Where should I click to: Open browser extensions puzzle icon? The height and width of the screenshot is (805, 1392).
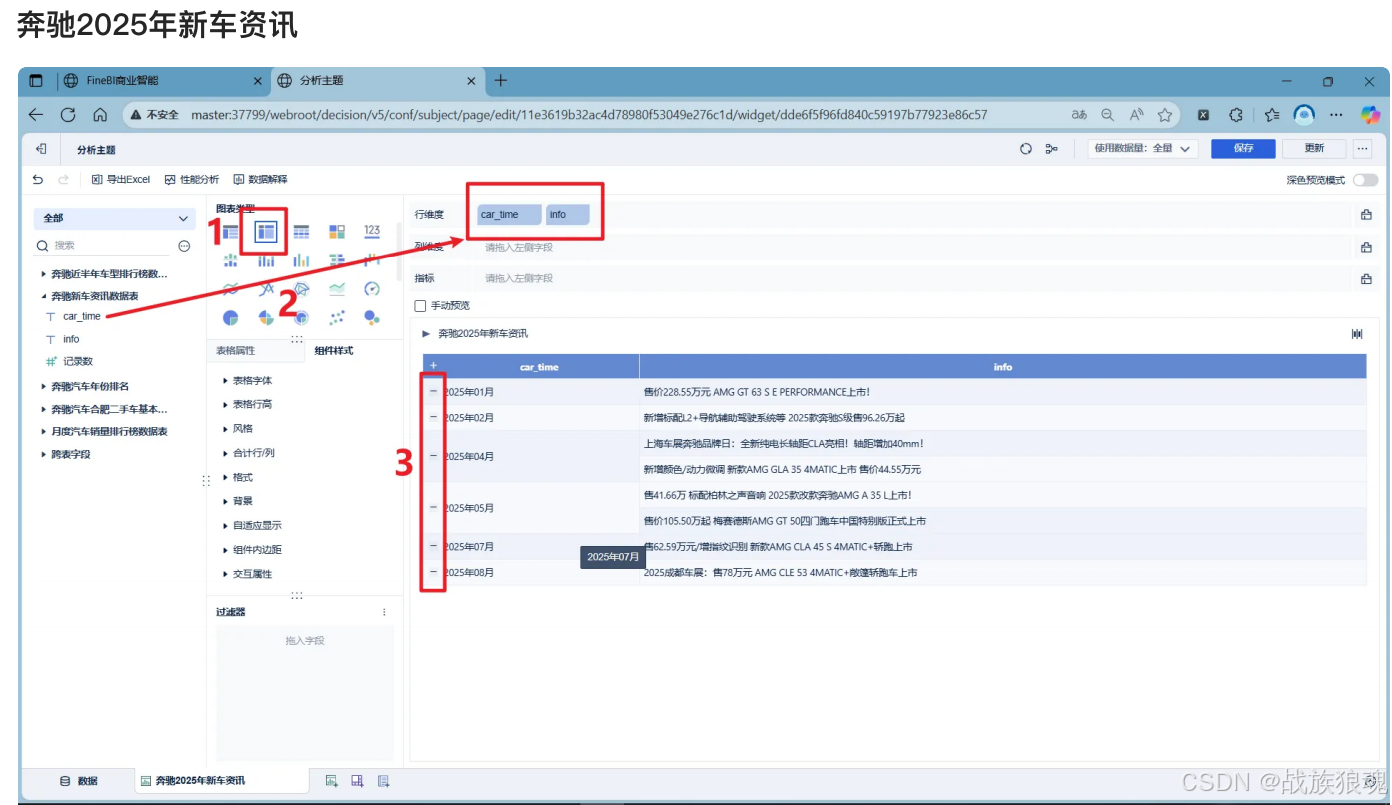[x=1236, y=115]
